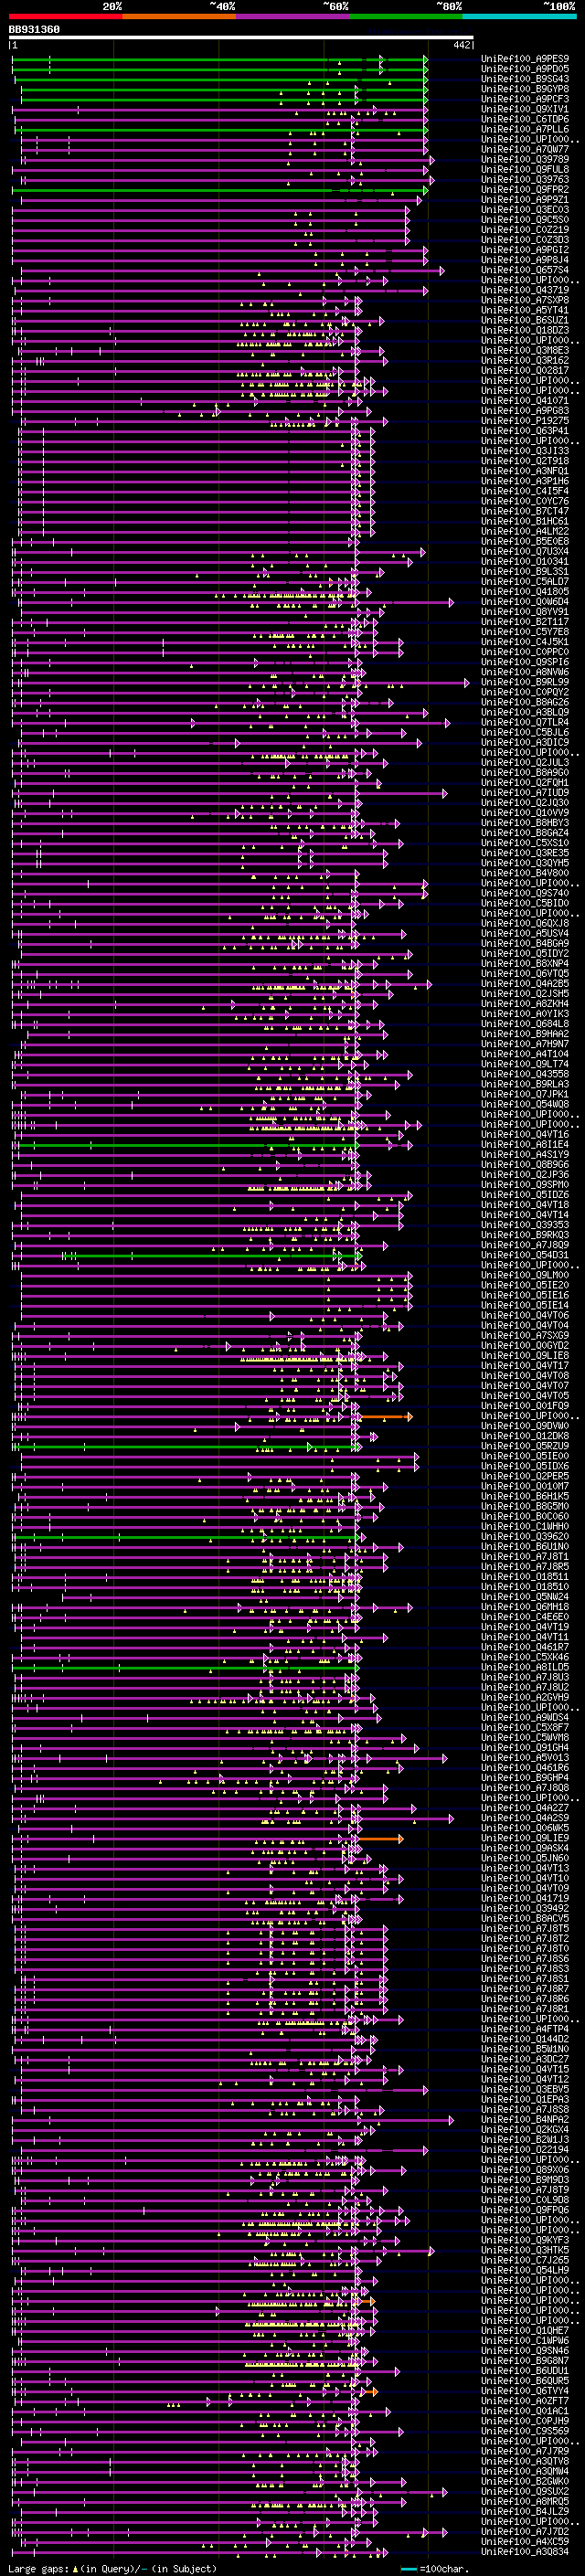Open the UniRef100_C9S569 entry

pos(525,2431)
